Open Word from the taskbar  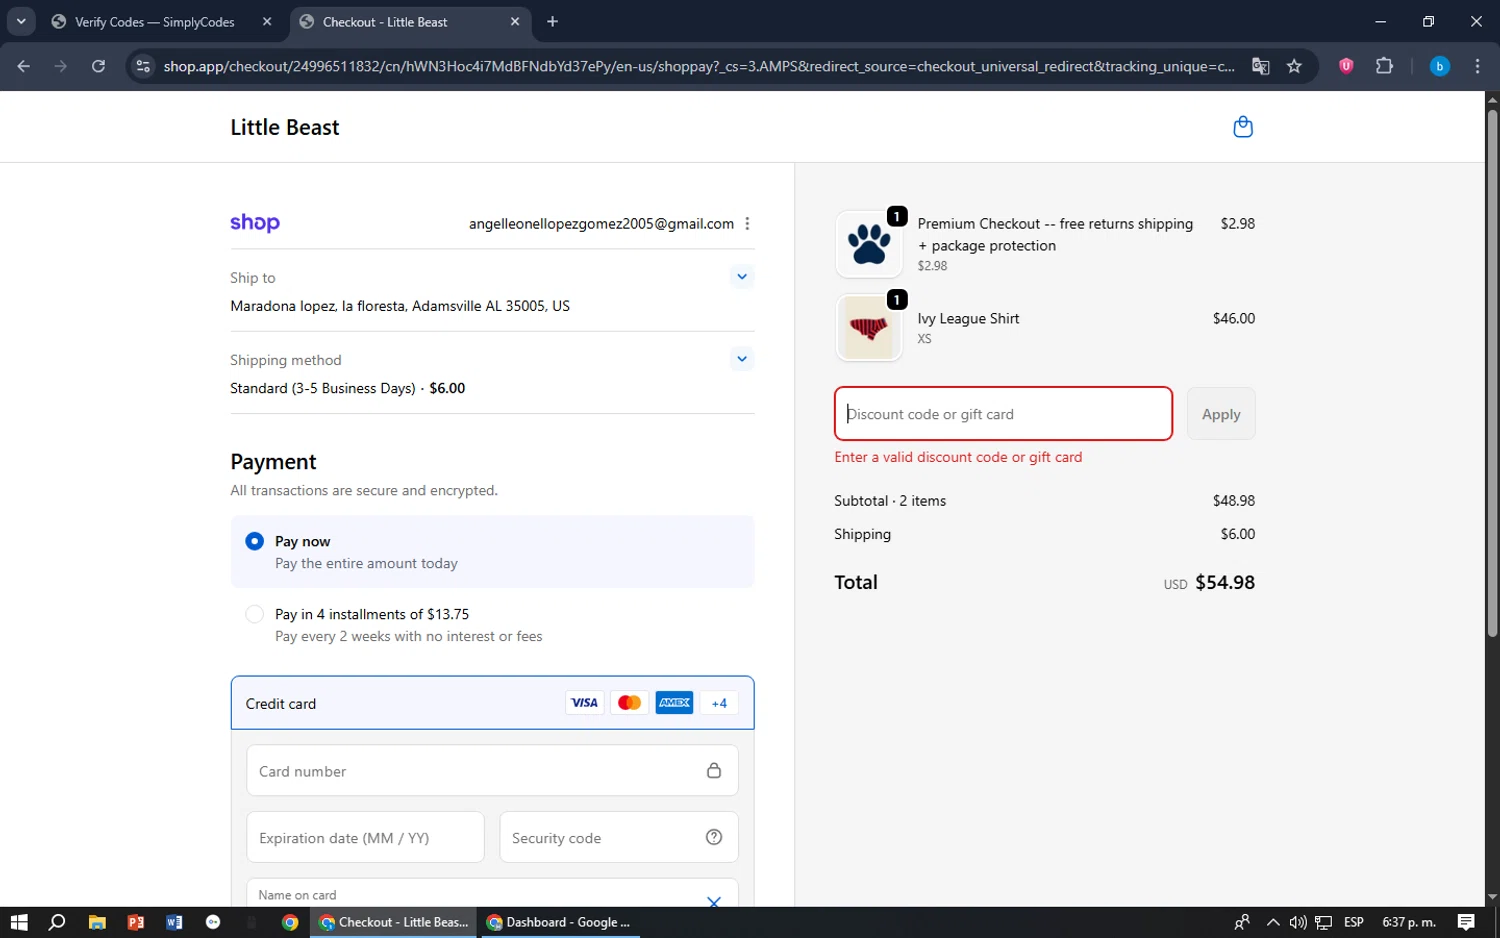point(174,922)
